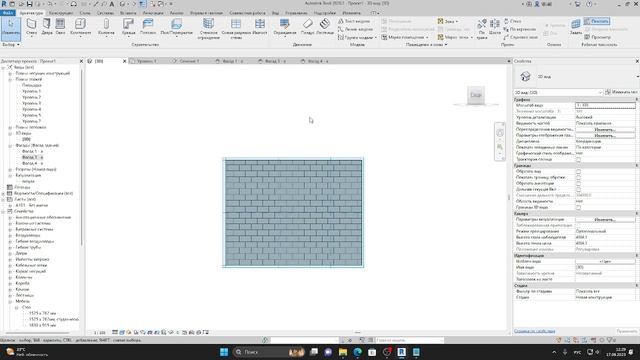Expand the Помещения и зоны panel dropdown
640x360 pixels.
pyautogui.click(x=427, y=44)
